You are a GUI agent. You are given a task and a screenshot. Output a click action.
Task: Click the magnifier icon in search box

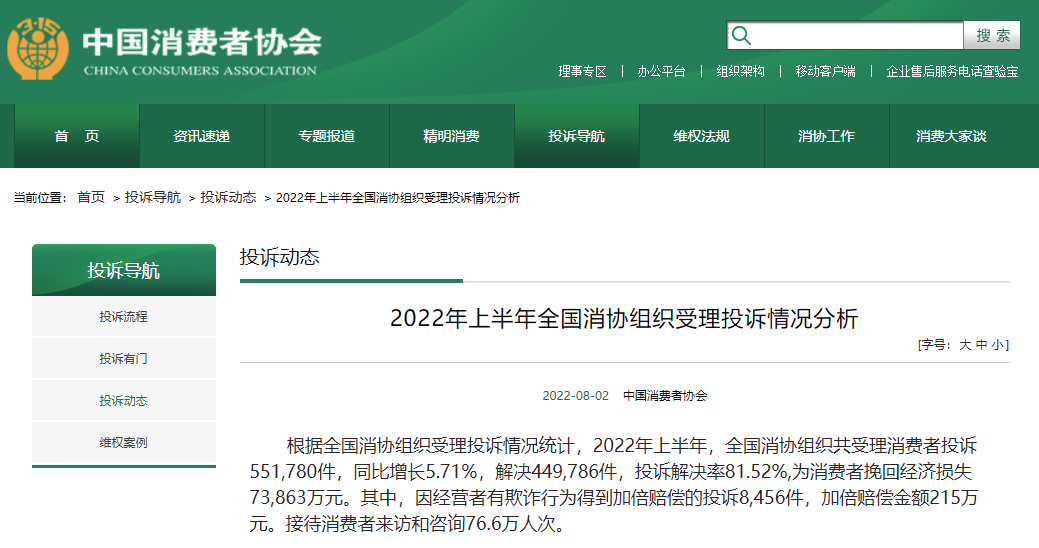coord(741,36)
